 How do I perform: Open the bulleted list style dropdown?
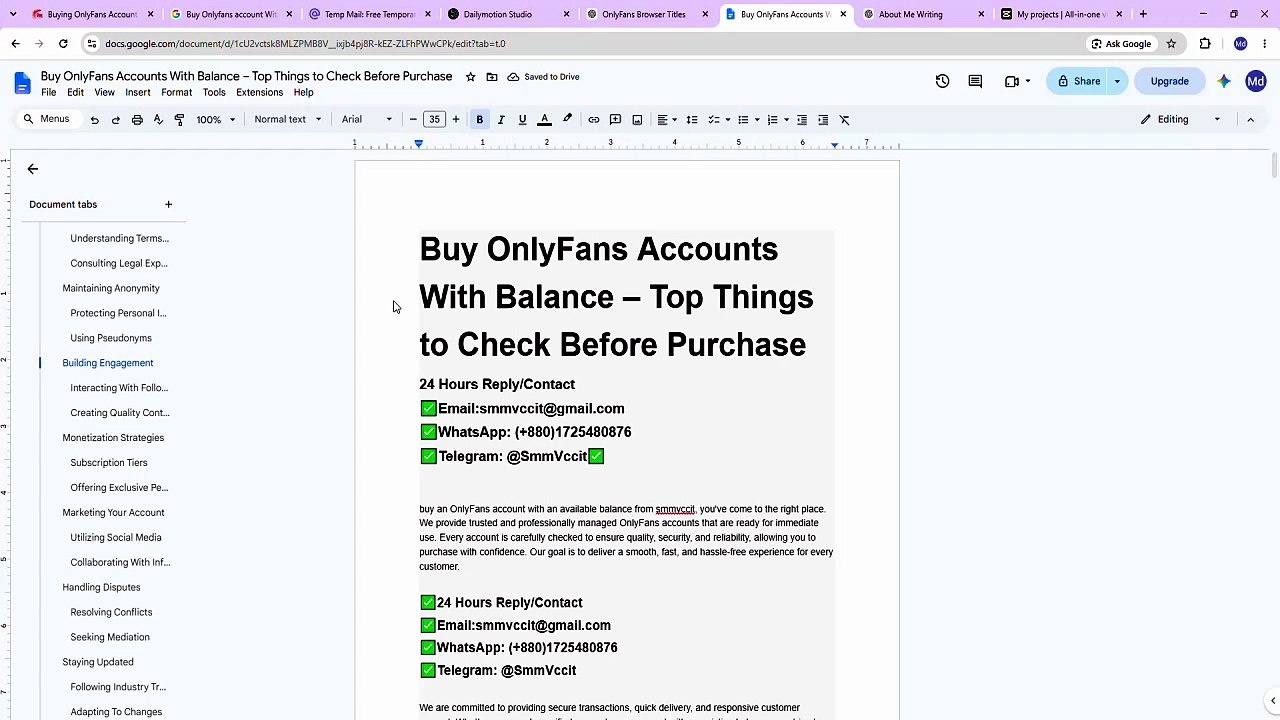(757, 120)
